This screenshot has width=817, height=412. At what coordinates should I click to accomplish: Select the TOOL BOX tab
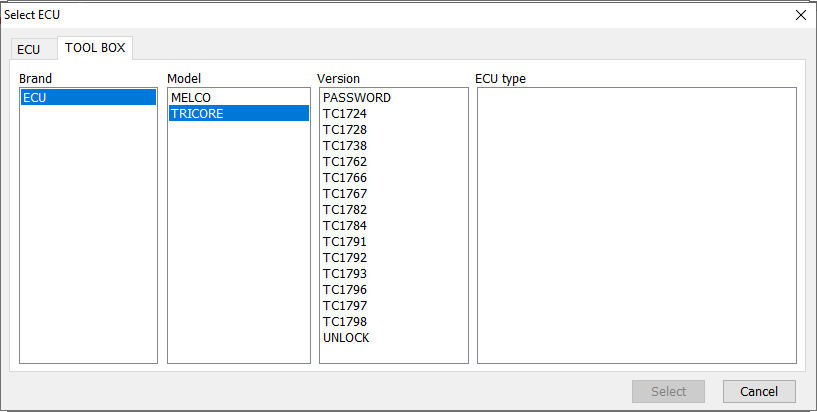click(95, 48)
